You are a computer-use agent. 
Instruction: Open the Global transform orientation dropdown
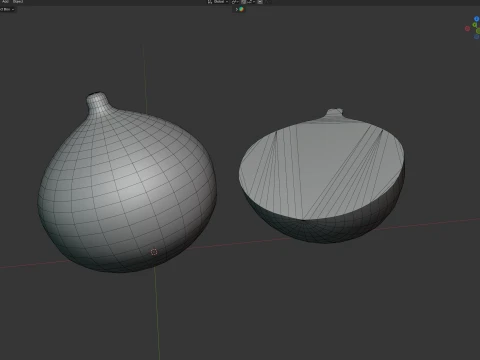pyautogui.click(x=218, y=2)
